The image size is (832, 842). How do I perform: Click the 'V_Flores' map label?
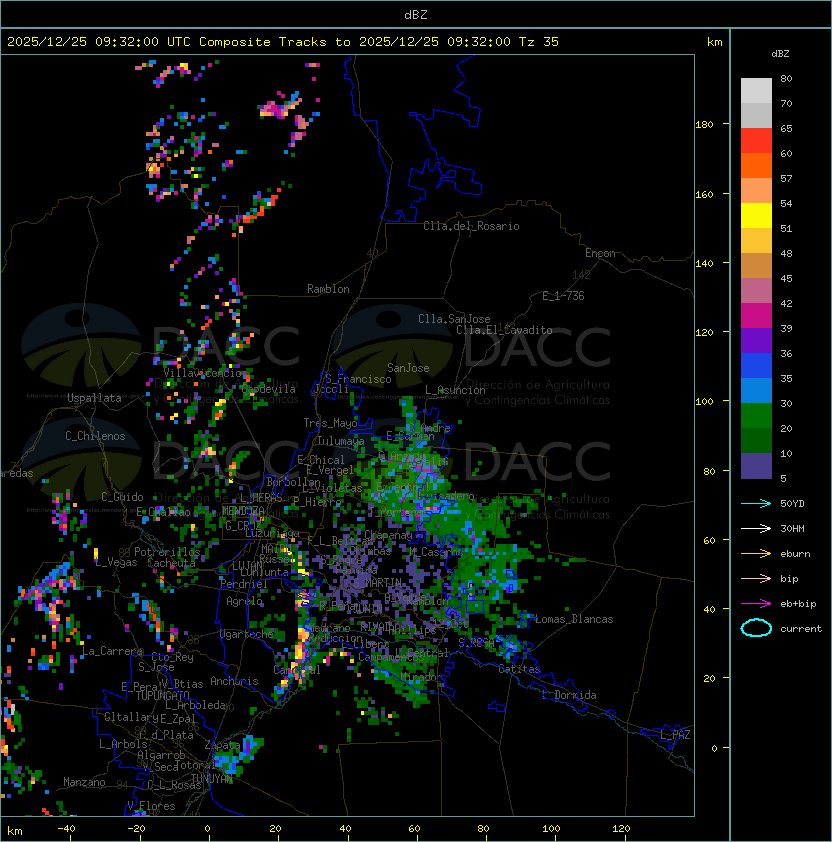[x=151, y=806]
